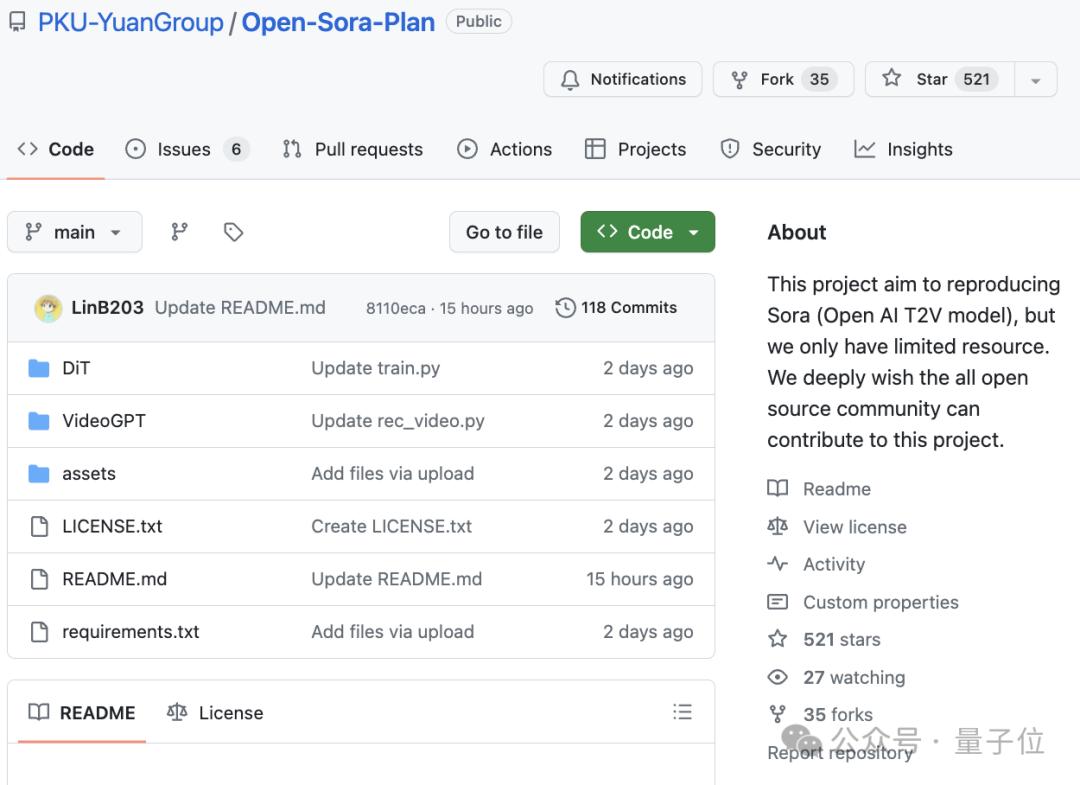This screenshot has height=785, width=1080.
Task: Expand the green Code dropdown button
Action: tap(647, 232)
